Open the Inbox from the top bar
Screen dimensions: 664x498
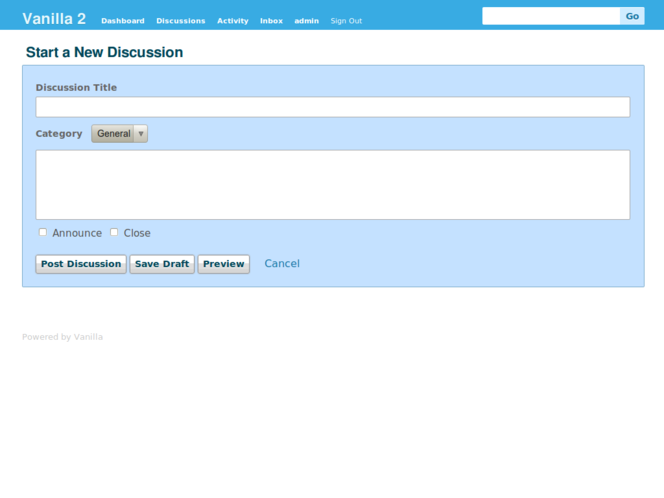point(271,21)
